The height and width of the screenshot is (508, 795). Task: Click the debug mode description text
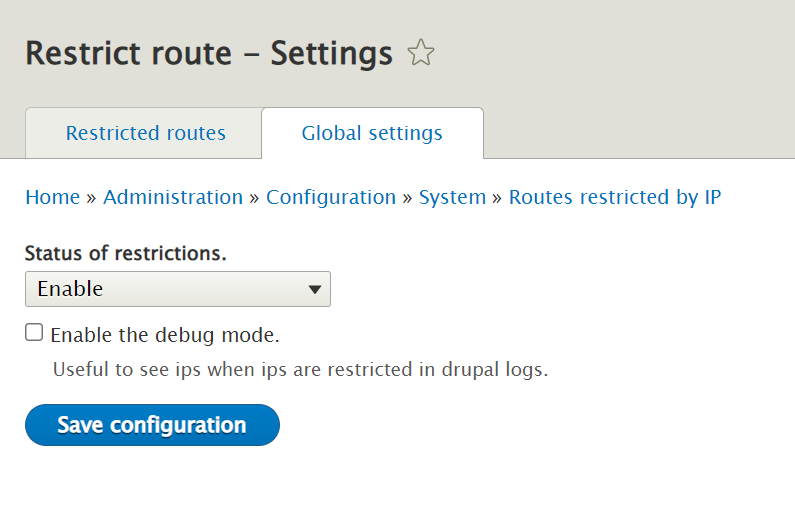(301, 370)
